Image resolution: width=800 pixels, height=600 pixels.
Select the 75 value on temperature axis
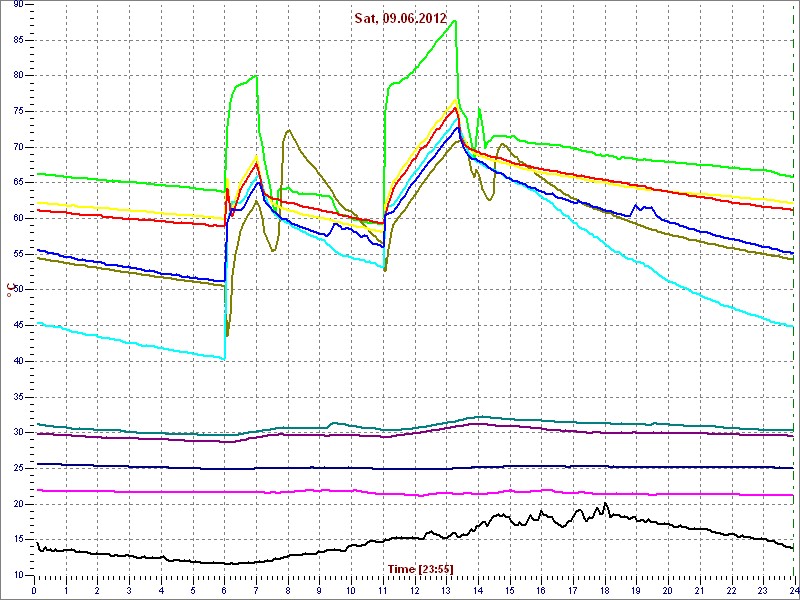19,111
